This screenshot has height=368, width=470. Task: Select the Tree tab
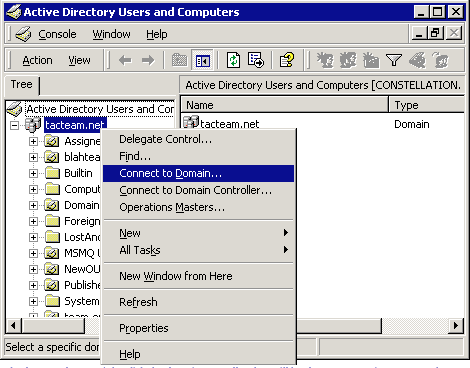[22, 84]
